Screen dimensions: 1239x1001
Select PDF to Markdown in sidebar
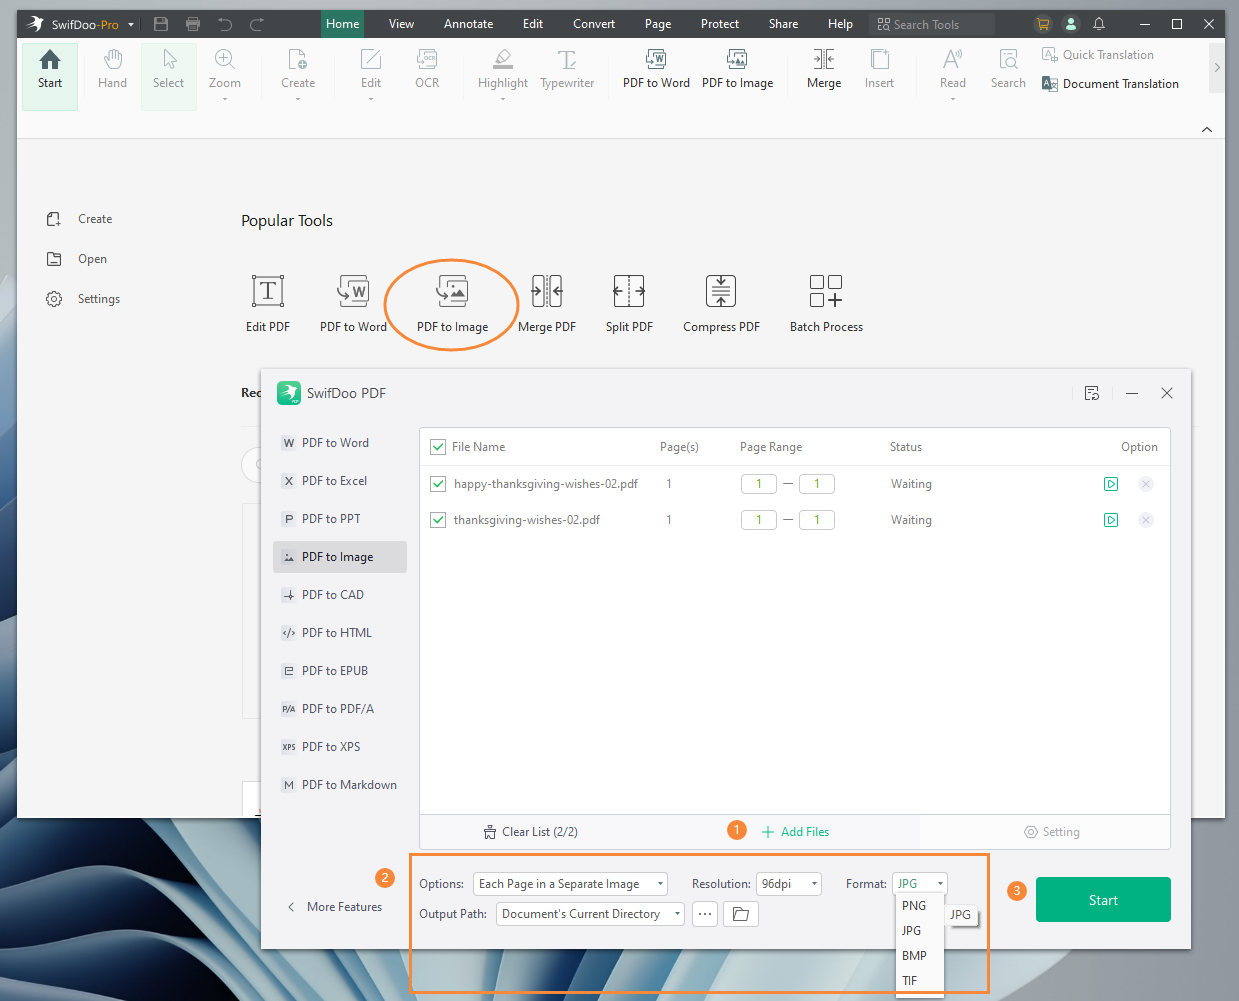click(340, 785)
